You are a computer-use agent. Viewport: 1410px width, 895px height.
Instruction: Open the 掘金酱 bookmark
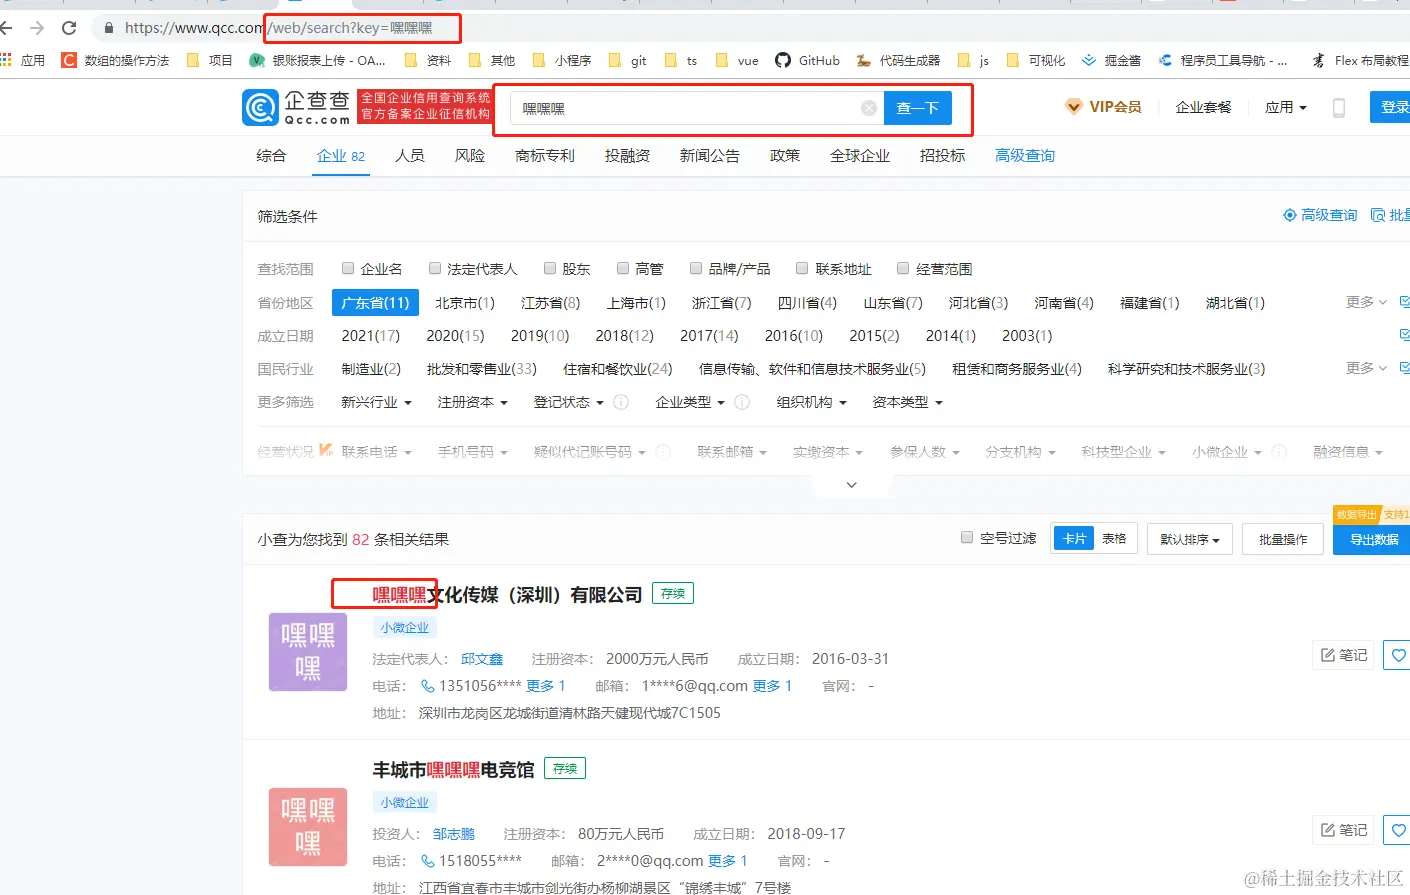tap(1111, 61)
